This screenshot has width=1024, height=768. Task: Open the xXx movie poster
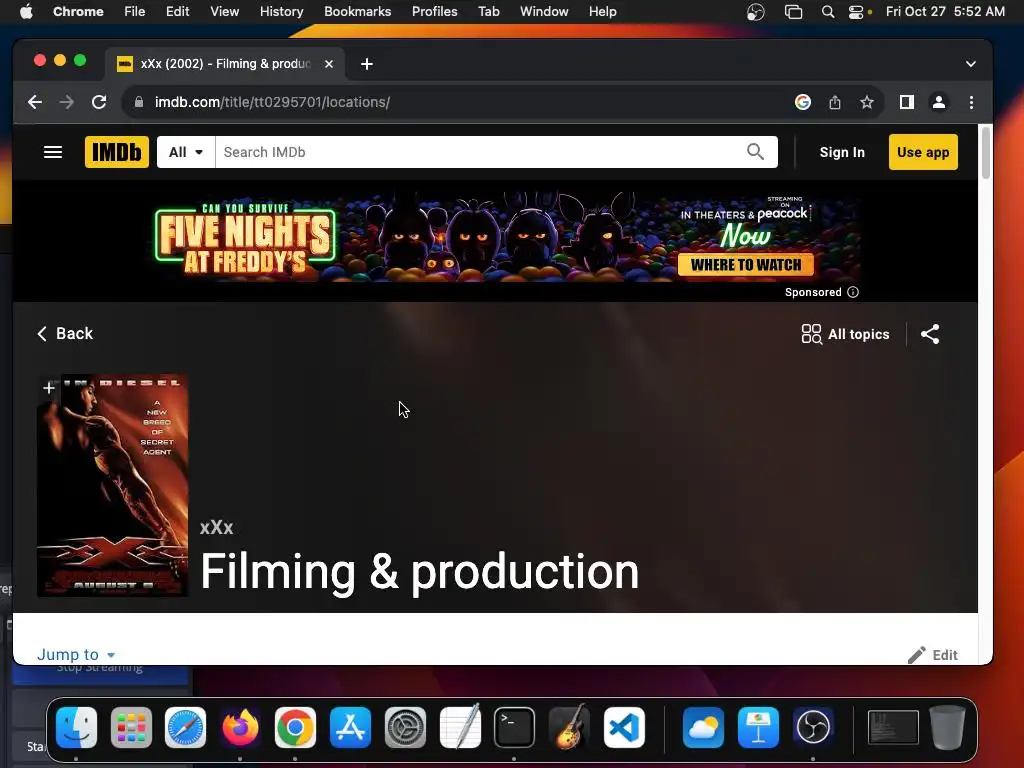click(x=112, y=485)
